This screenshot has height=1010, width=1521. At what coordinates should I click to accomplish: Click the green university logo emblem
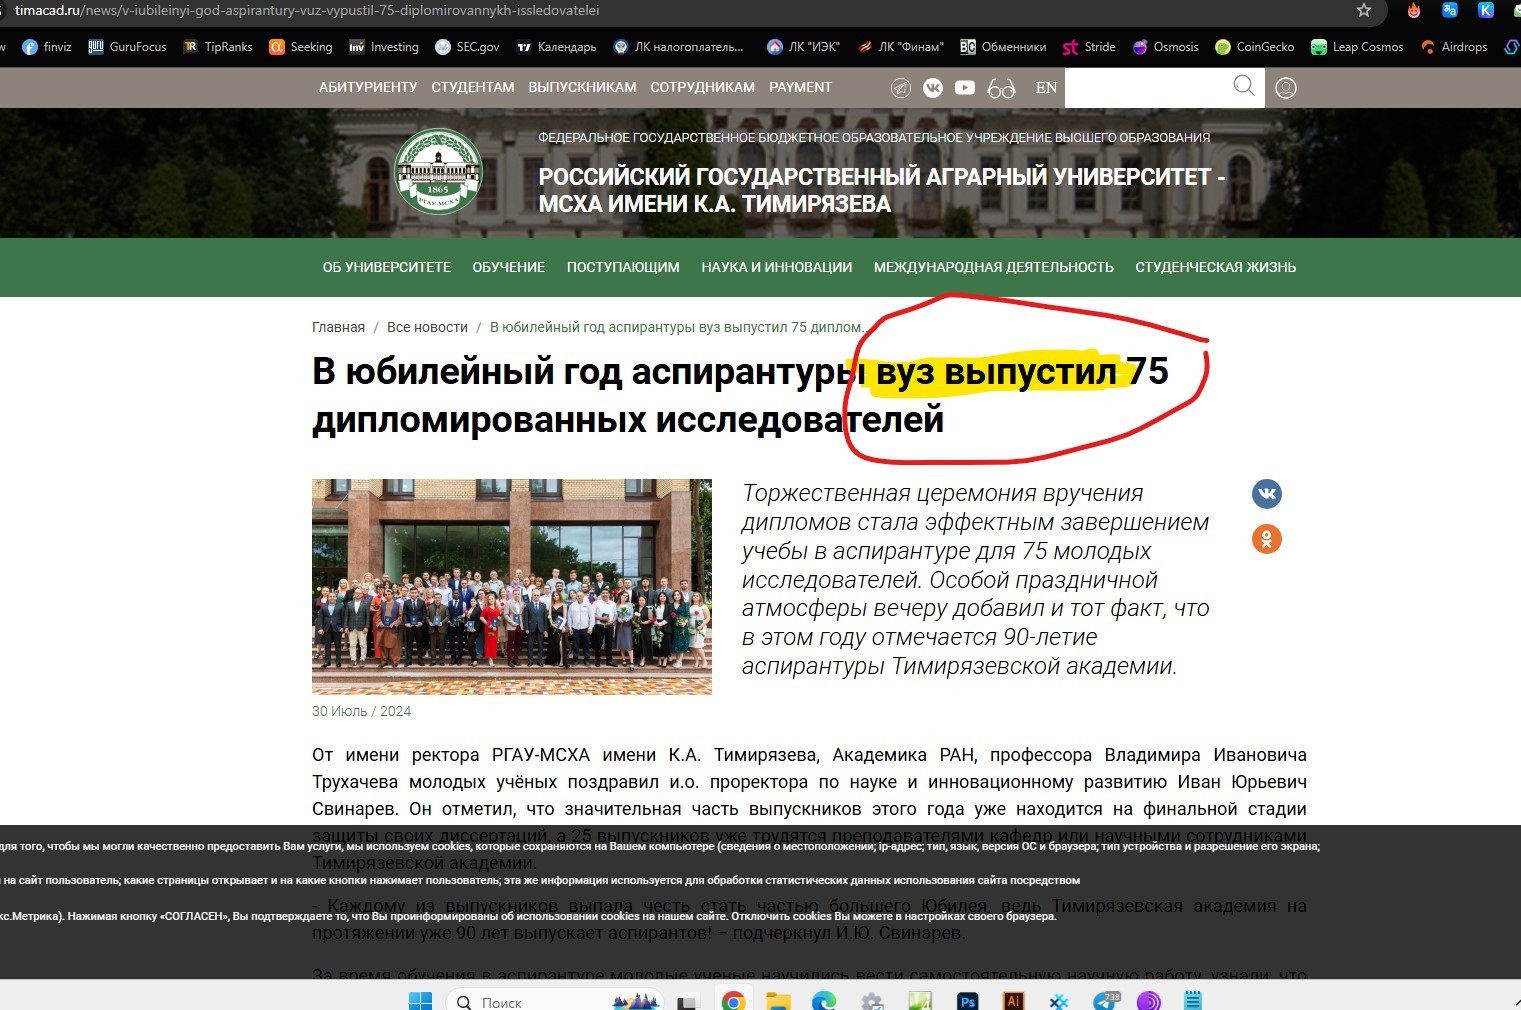pos(438,171)
